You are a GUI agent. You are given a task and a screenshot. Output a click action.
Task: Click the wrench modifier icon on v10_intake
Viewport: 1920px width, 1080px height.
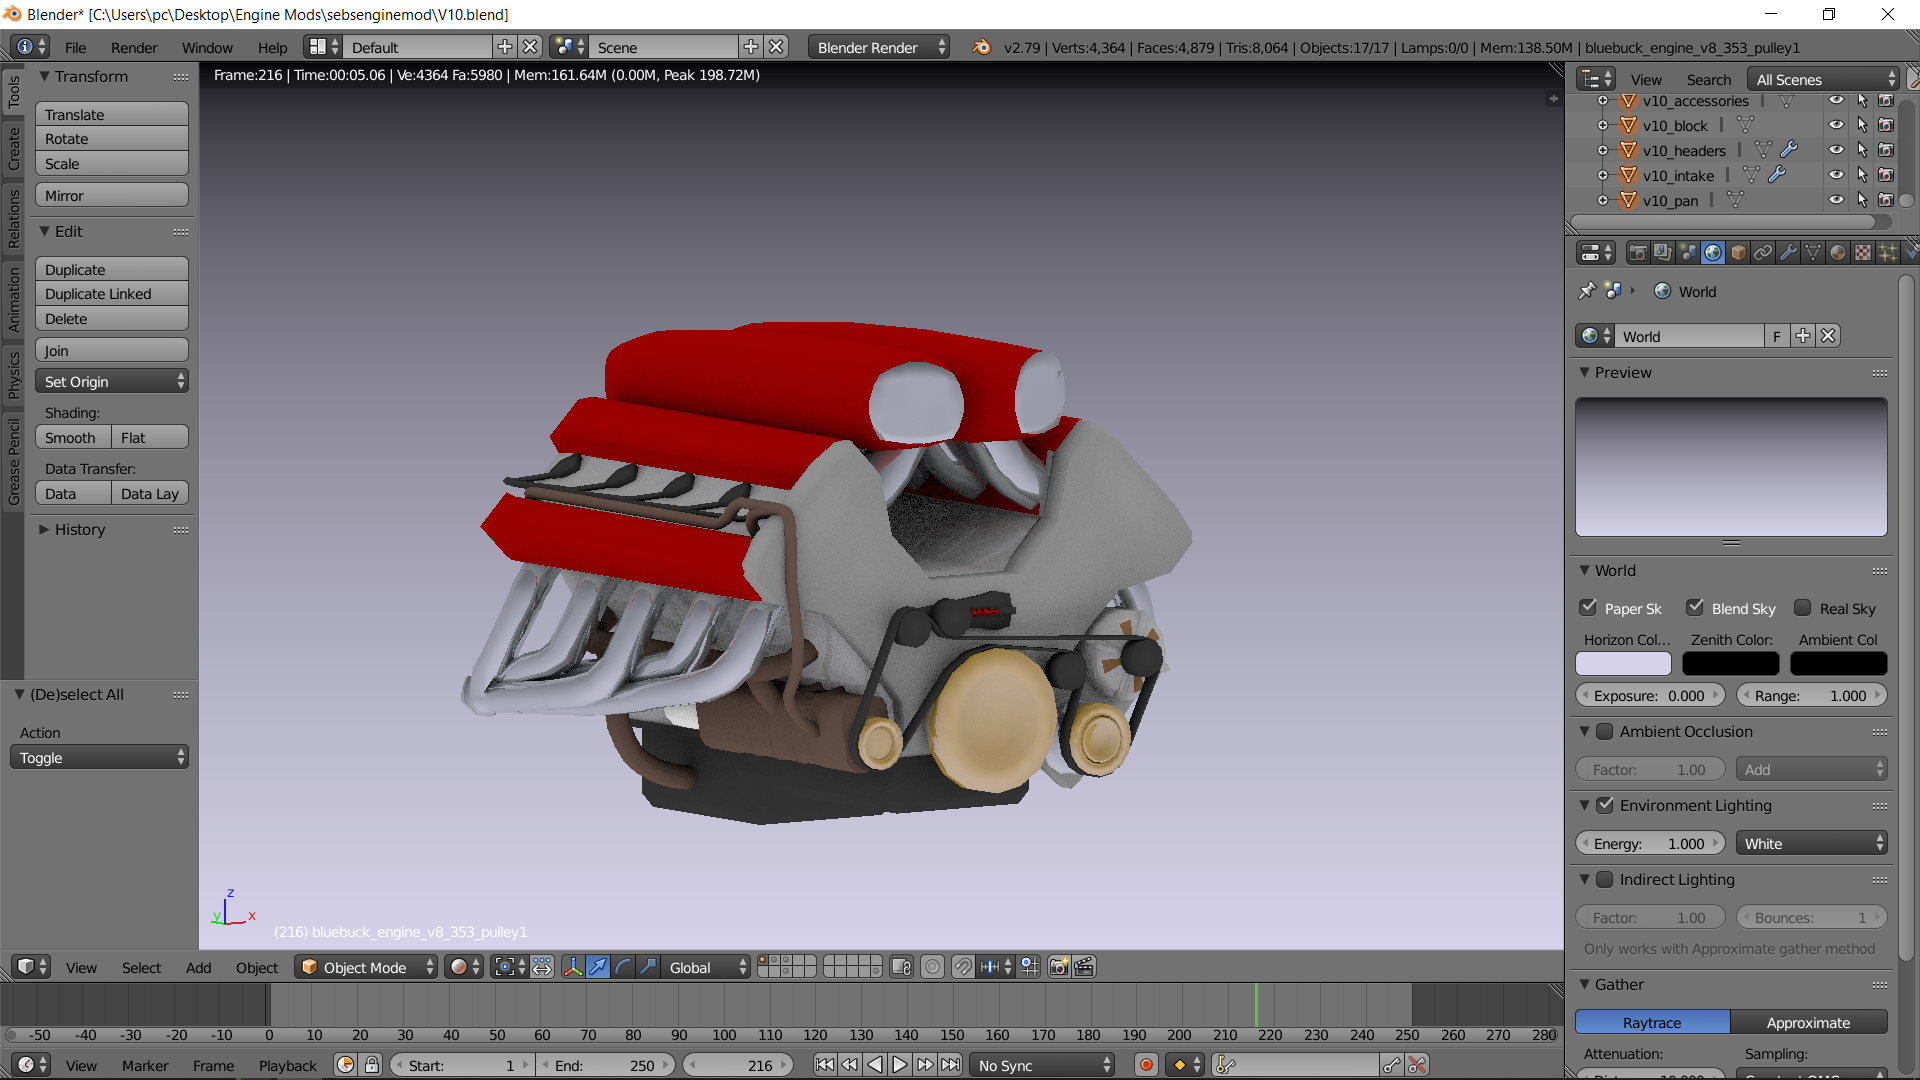pyautogui.click(x=1777, y=175)
